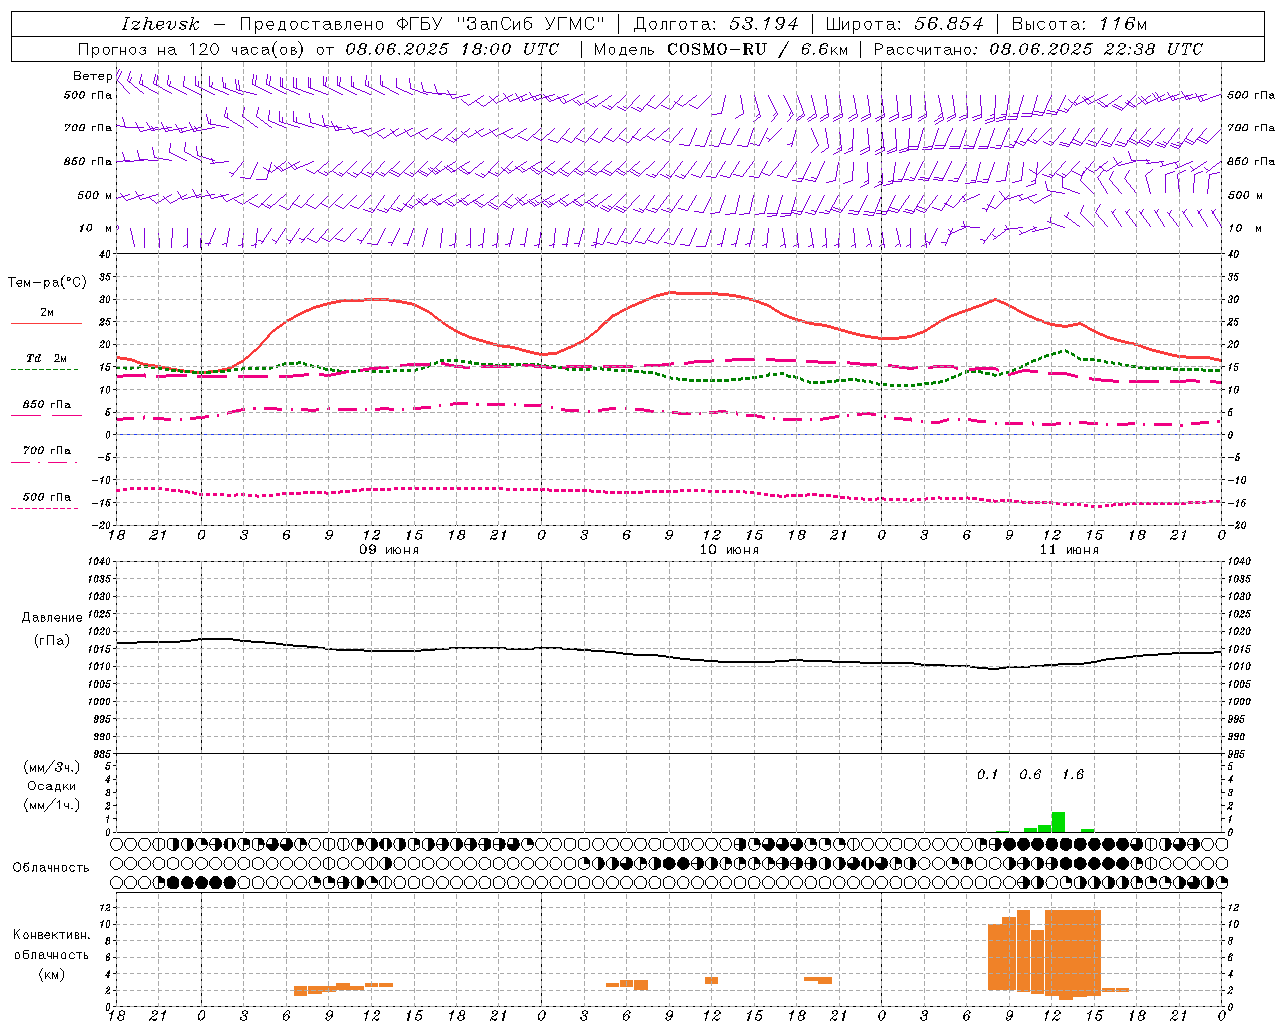The width and height of the screenshot is (1280, 1024).
Task: Click the 'Тем-ра(°C)' temperature panel label
Action: (47, 283)
